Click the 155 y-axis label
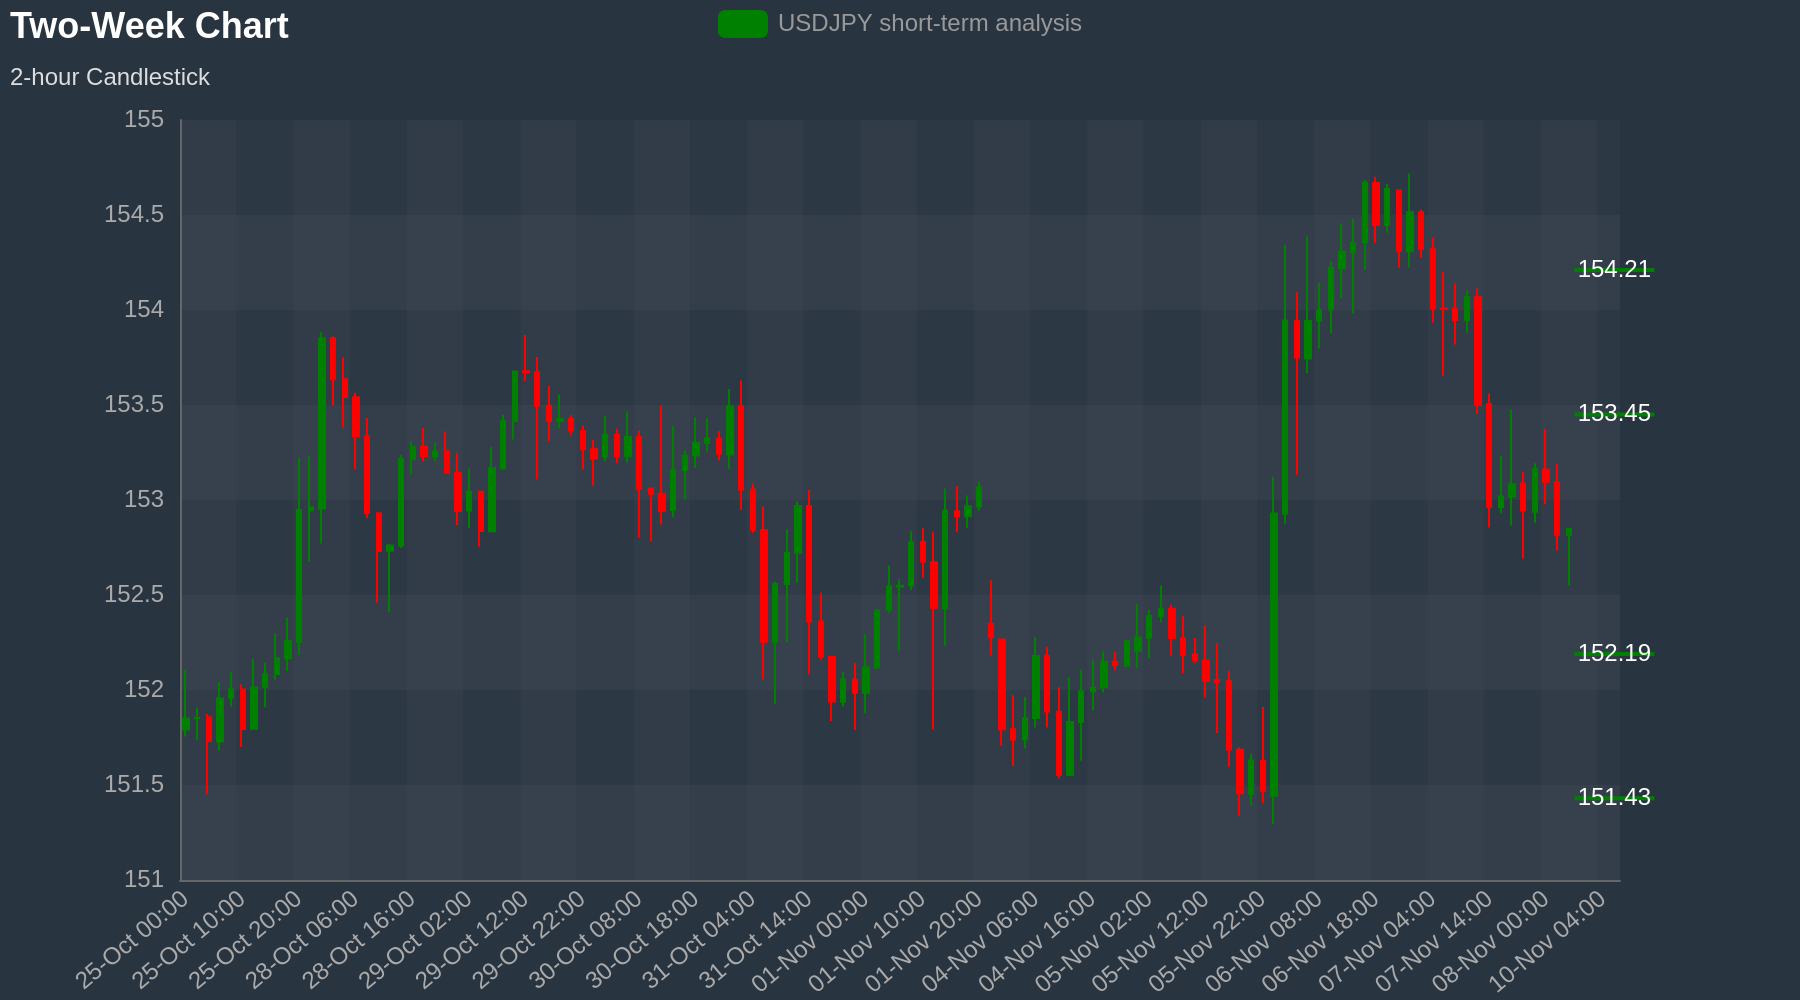The height and width of the screenshot is (1000, 1800). click(x=144, y=120)
